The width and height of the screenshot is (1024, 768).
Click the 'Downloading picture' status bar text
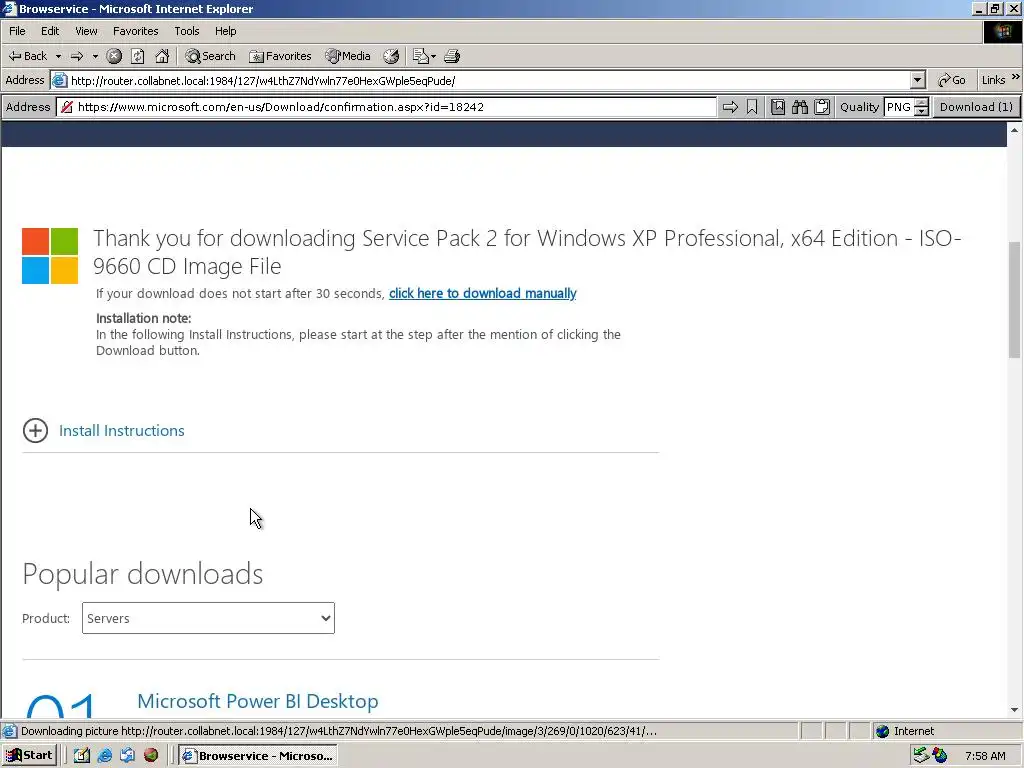(x=338, y=731)
